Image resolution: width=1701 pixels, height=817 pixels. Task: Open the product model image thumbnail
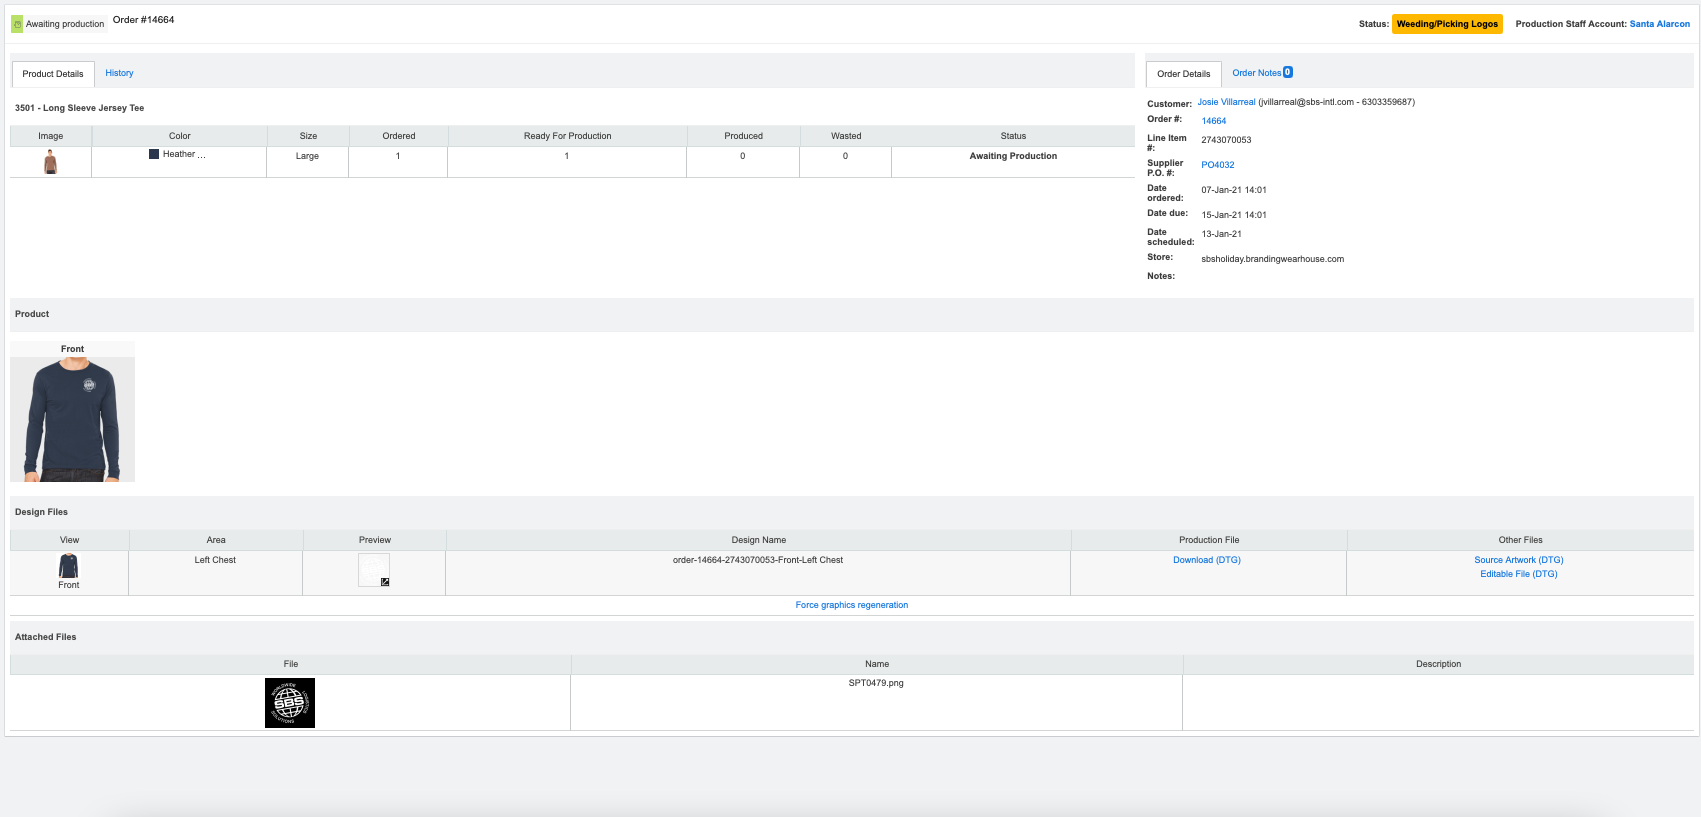tap(50, 162)
